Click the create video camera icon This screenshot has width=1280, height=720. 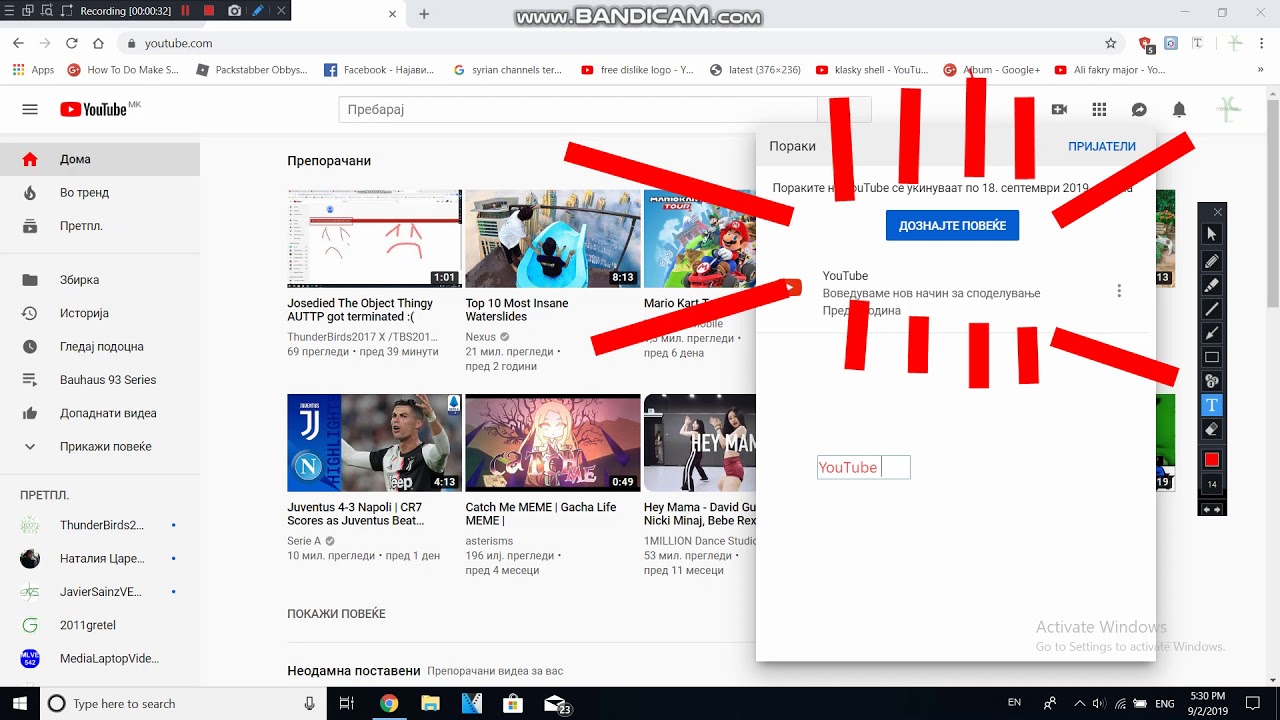(1059, 110)
